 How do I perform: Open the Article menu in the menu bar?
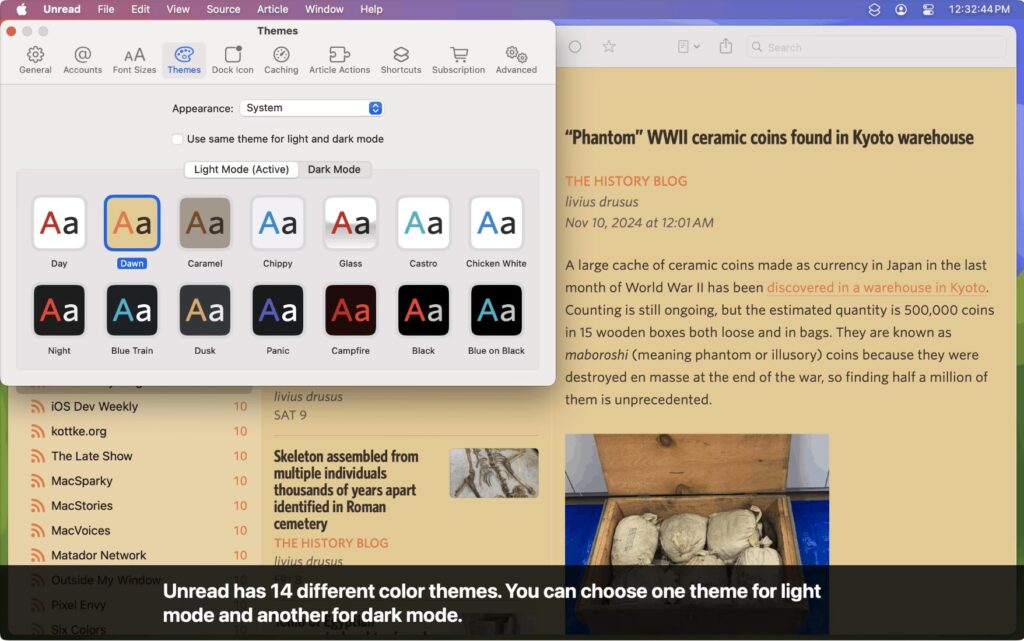[272, 9]
